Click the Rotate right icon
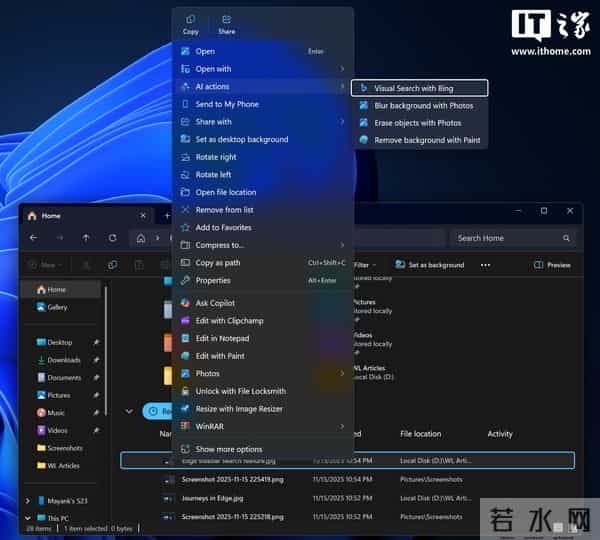The height and width of the screenshot is (540, 600). 185,157
